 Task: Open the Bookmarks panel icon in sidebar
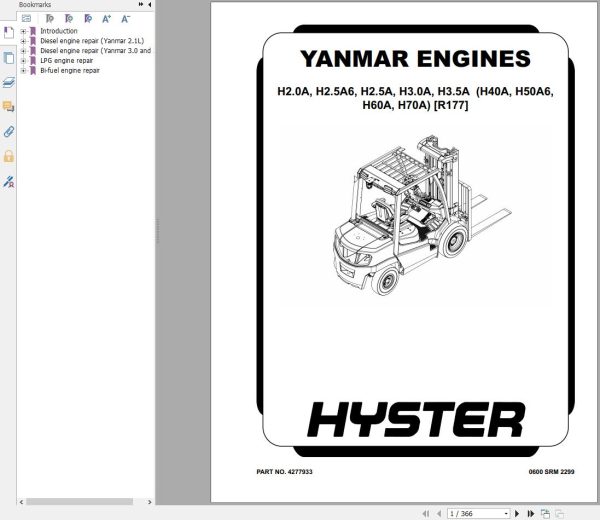[8, 33]
